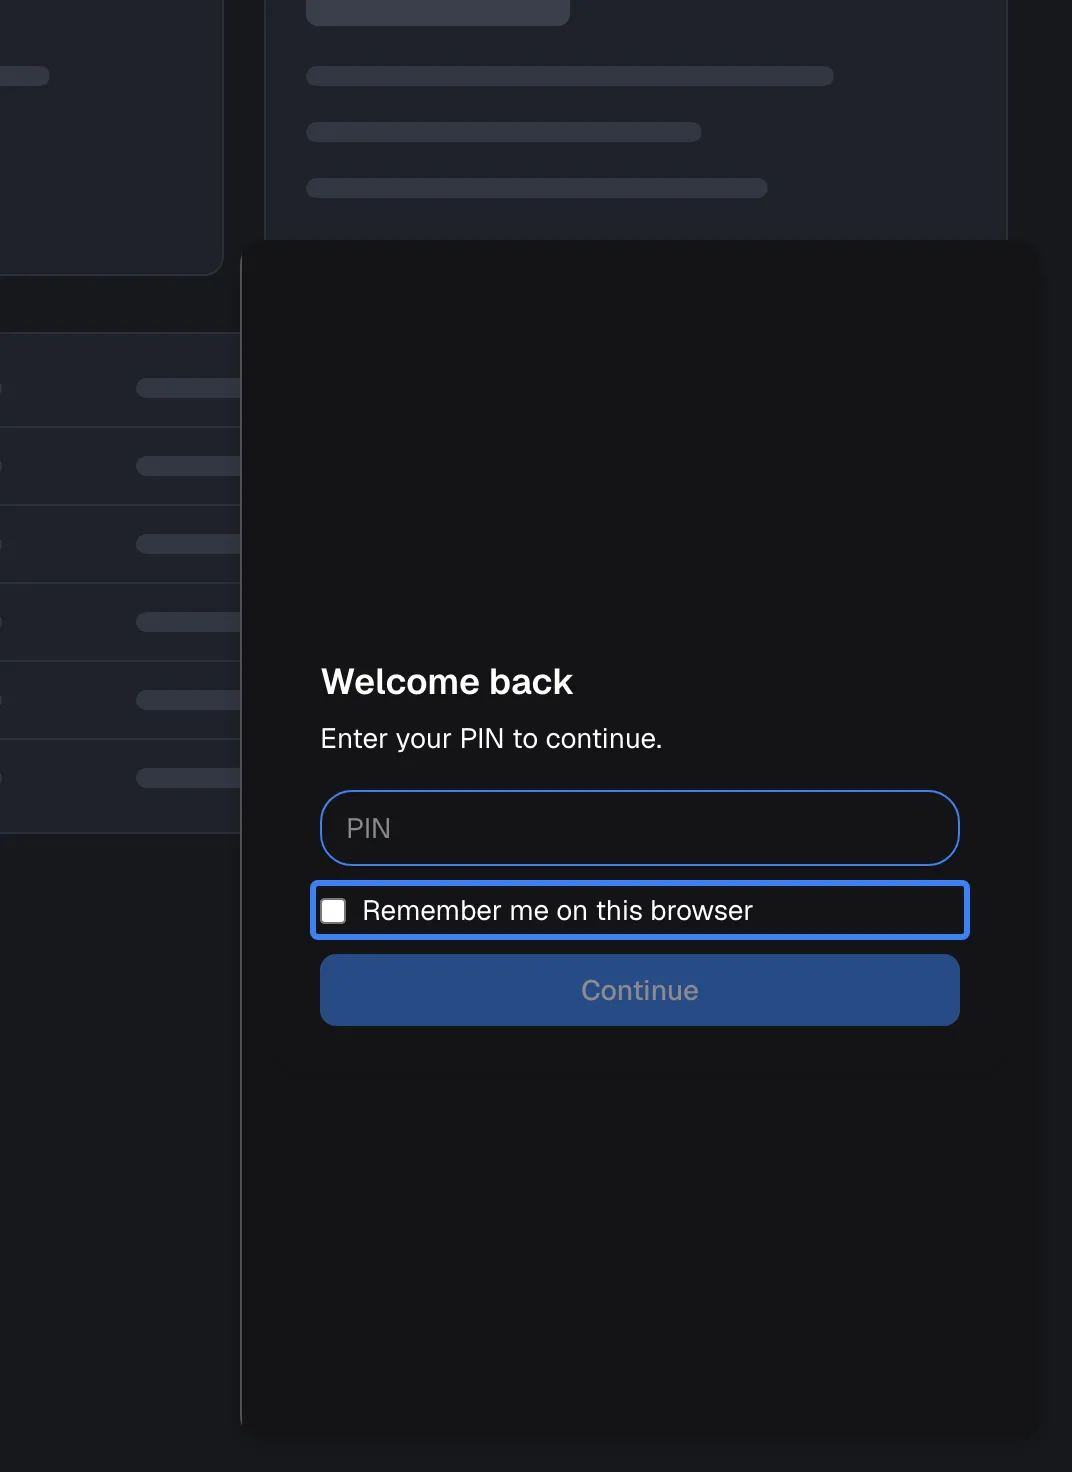1072x1472 pixels.
Task: Click the PIN placeholder text
Action: point(368,828)
